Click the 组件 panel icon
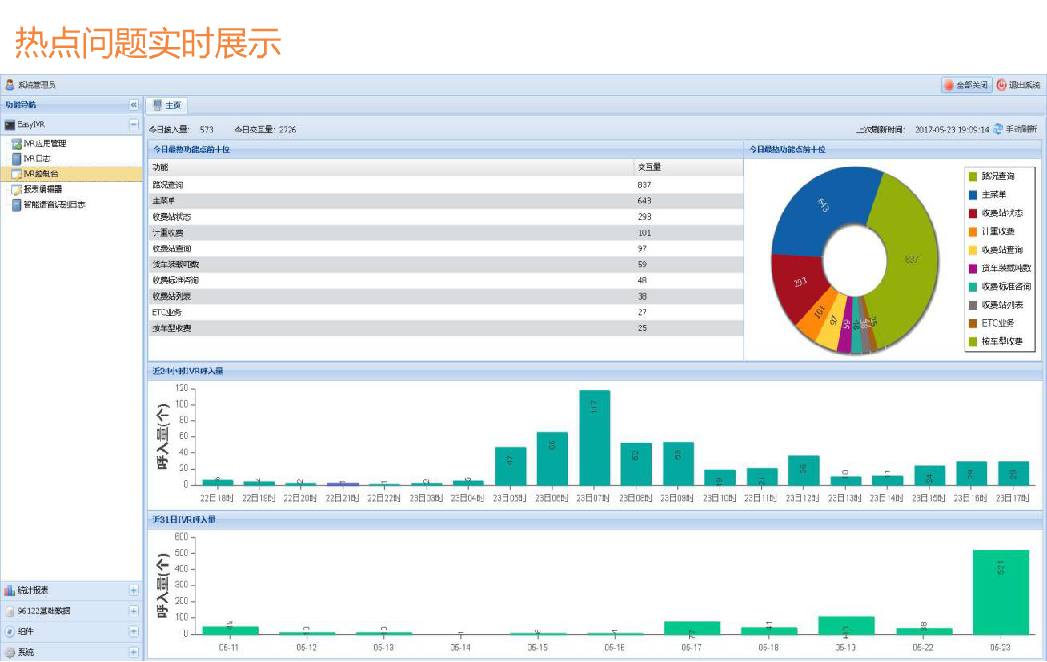 tap(10, 631)
